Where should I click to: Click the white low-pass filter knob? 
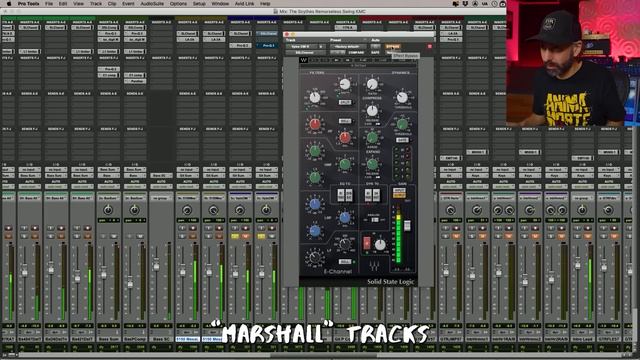point(345,84)
